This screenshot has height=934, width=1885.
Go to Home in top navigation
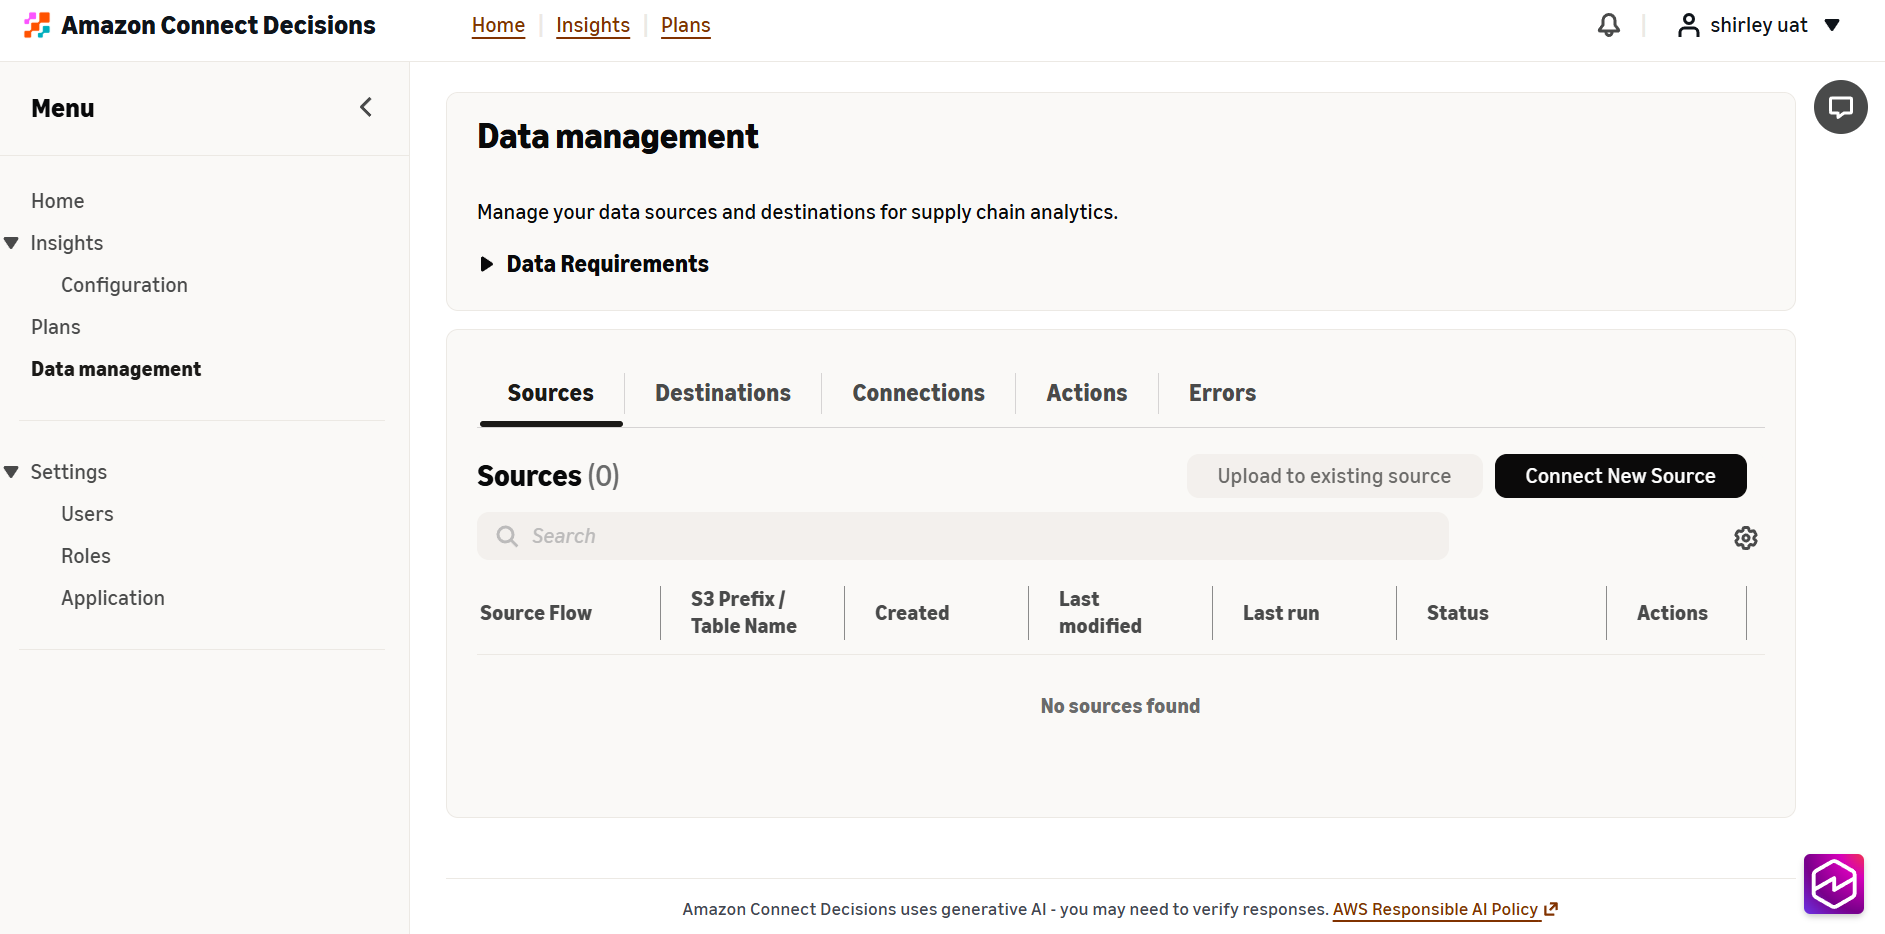(498, 25)
